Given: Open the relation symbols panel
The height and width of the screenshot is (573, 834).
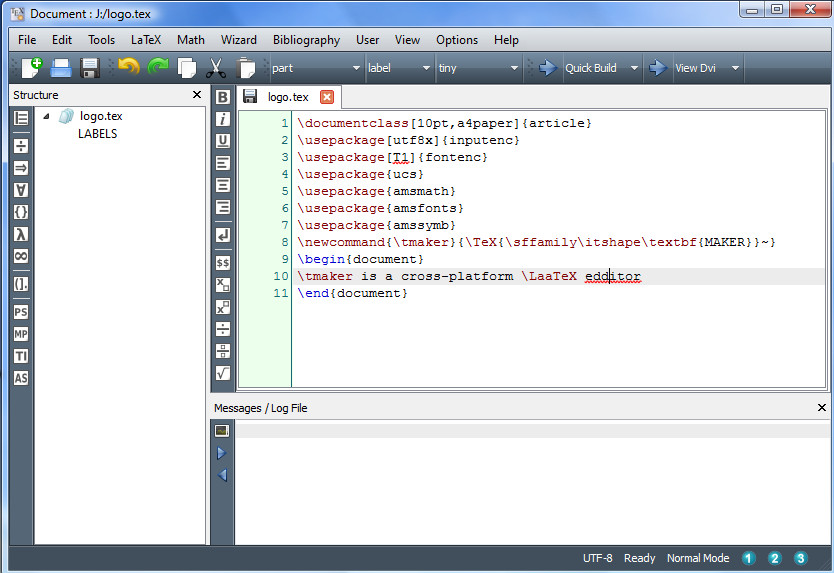Looking at the screenshot, I should (x=21, y=146).
